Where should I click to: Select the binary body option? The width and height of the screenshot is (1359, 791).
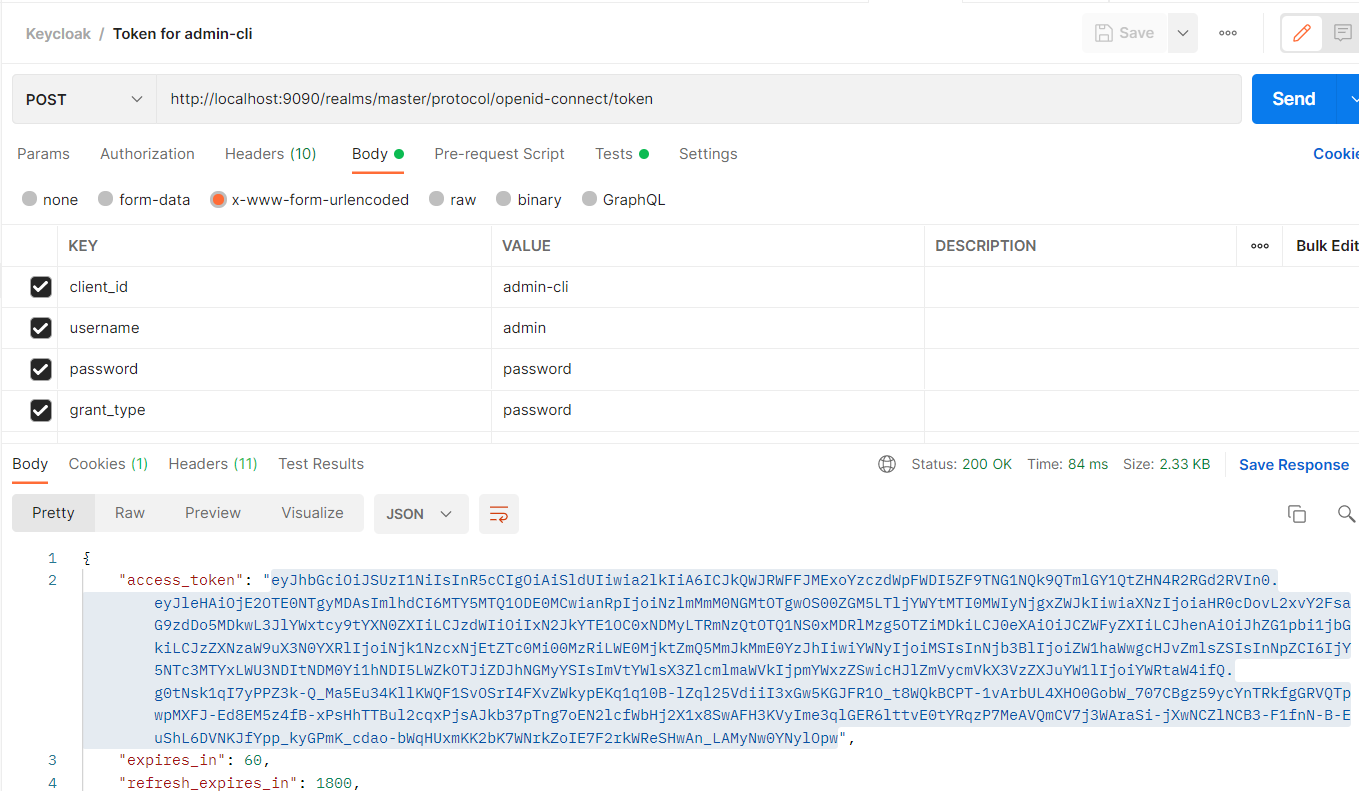click(504, 199)
